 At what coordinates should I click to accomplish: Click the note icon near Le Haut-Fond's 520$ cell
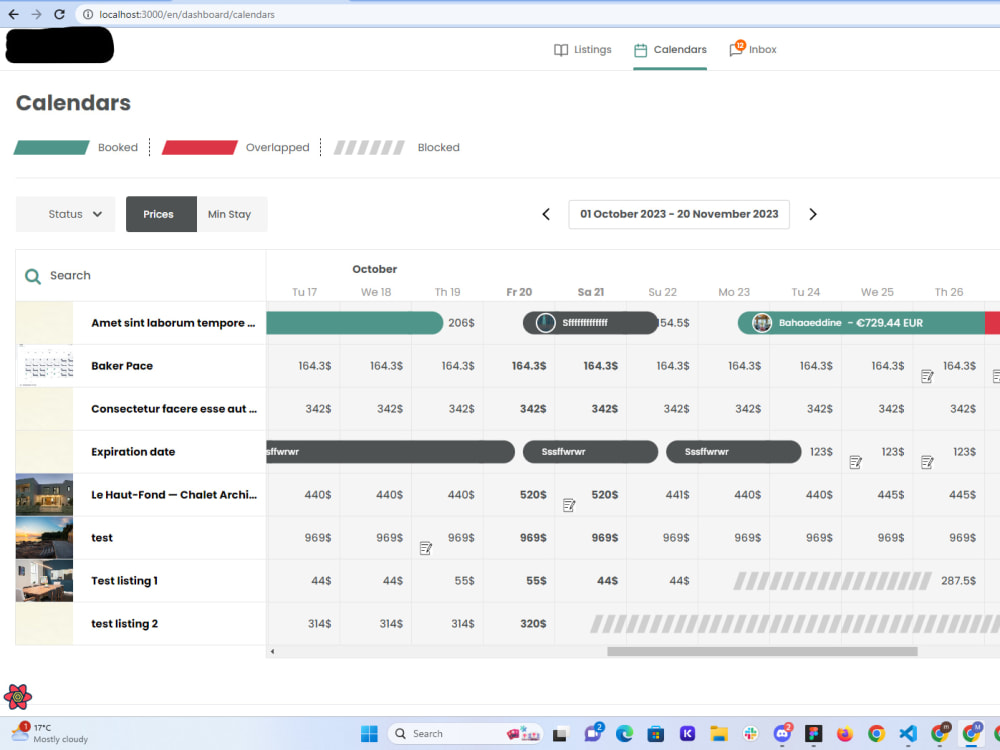569,506
